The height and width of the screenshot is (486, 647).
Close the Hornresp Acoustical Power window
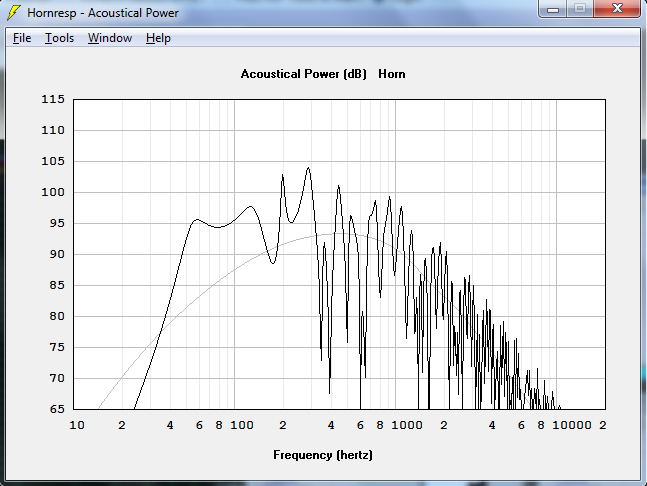click(617, 9)
